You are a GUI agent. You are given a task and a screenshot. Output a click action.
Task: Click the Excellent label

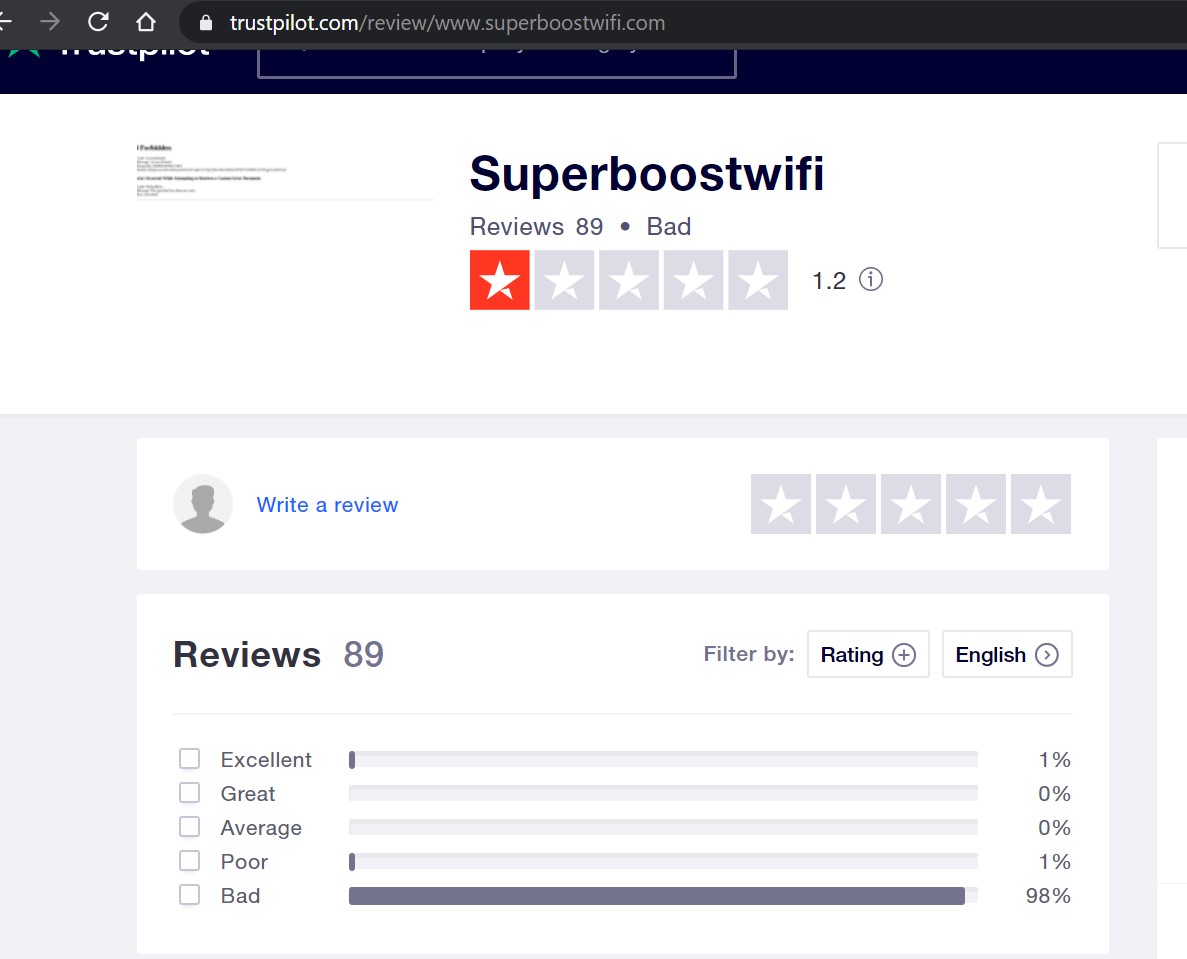click(x=266, y=759)
